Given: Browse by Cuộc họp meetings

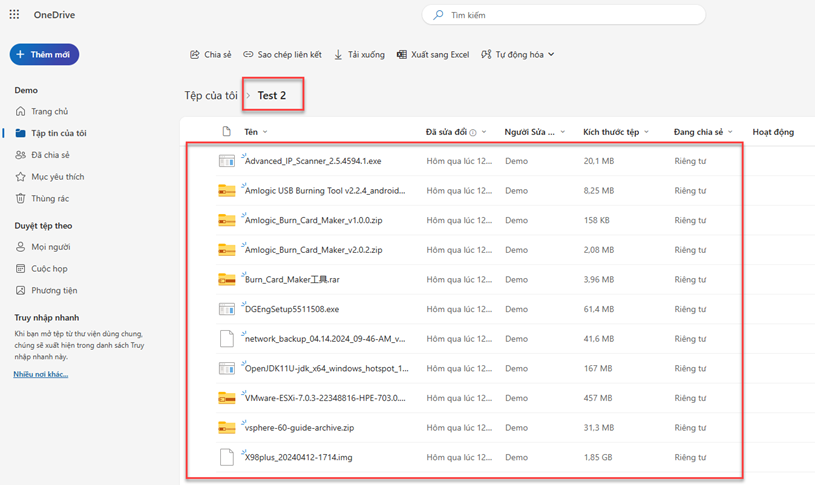Looking at the screenshot, I should [x=49, y=268].
